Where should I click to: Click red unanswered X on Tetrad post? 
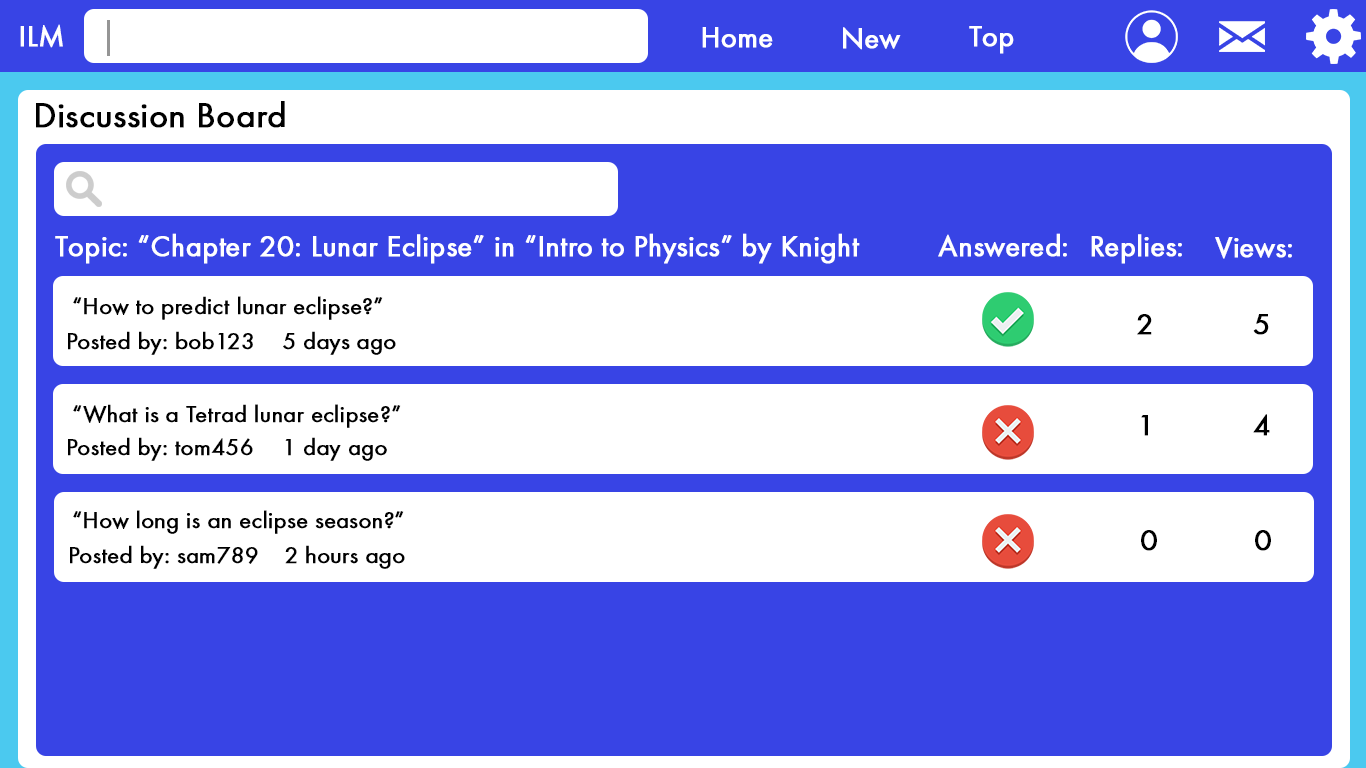[1008, 432]
